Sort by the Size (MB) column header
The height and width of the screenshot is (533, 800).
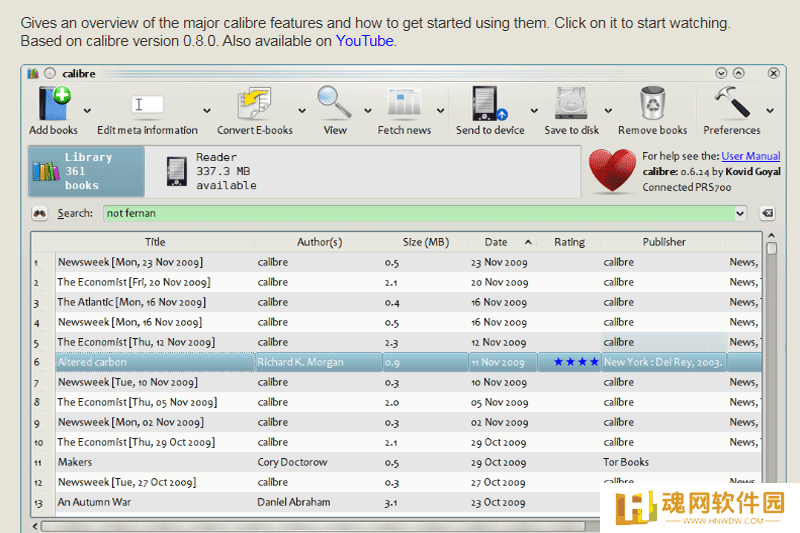tap(426, 242)
